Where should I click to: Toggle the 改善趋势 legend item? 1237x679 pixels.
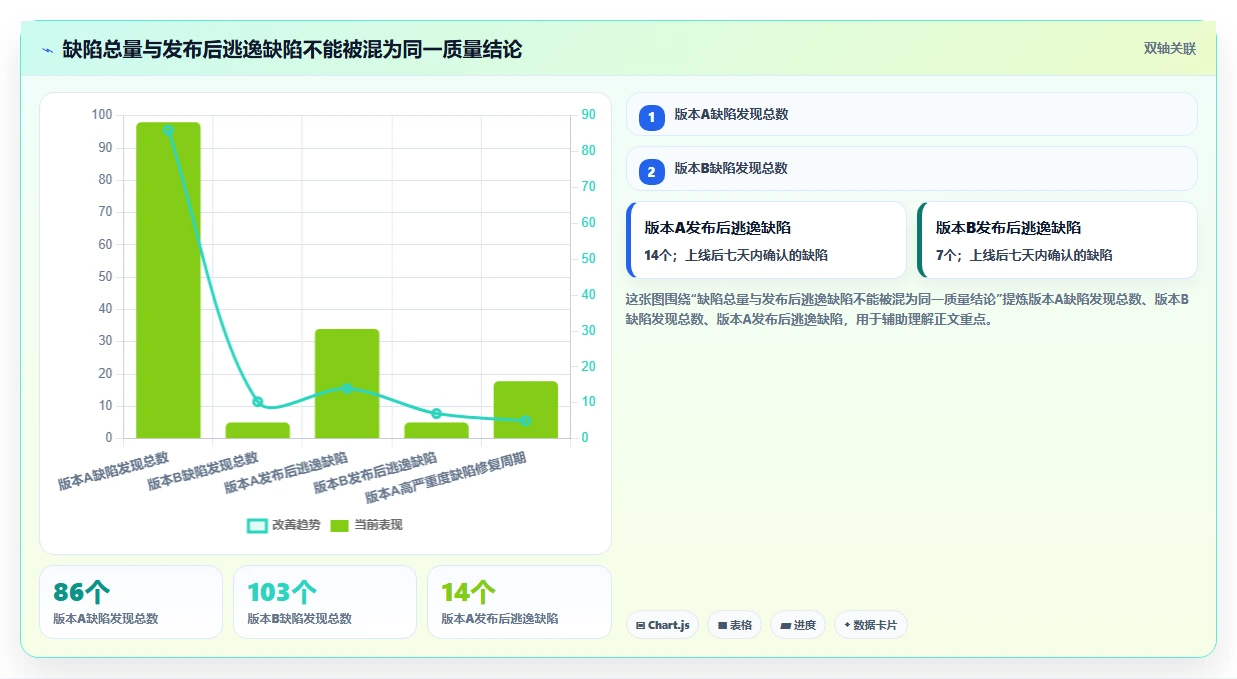coord(284,525)
